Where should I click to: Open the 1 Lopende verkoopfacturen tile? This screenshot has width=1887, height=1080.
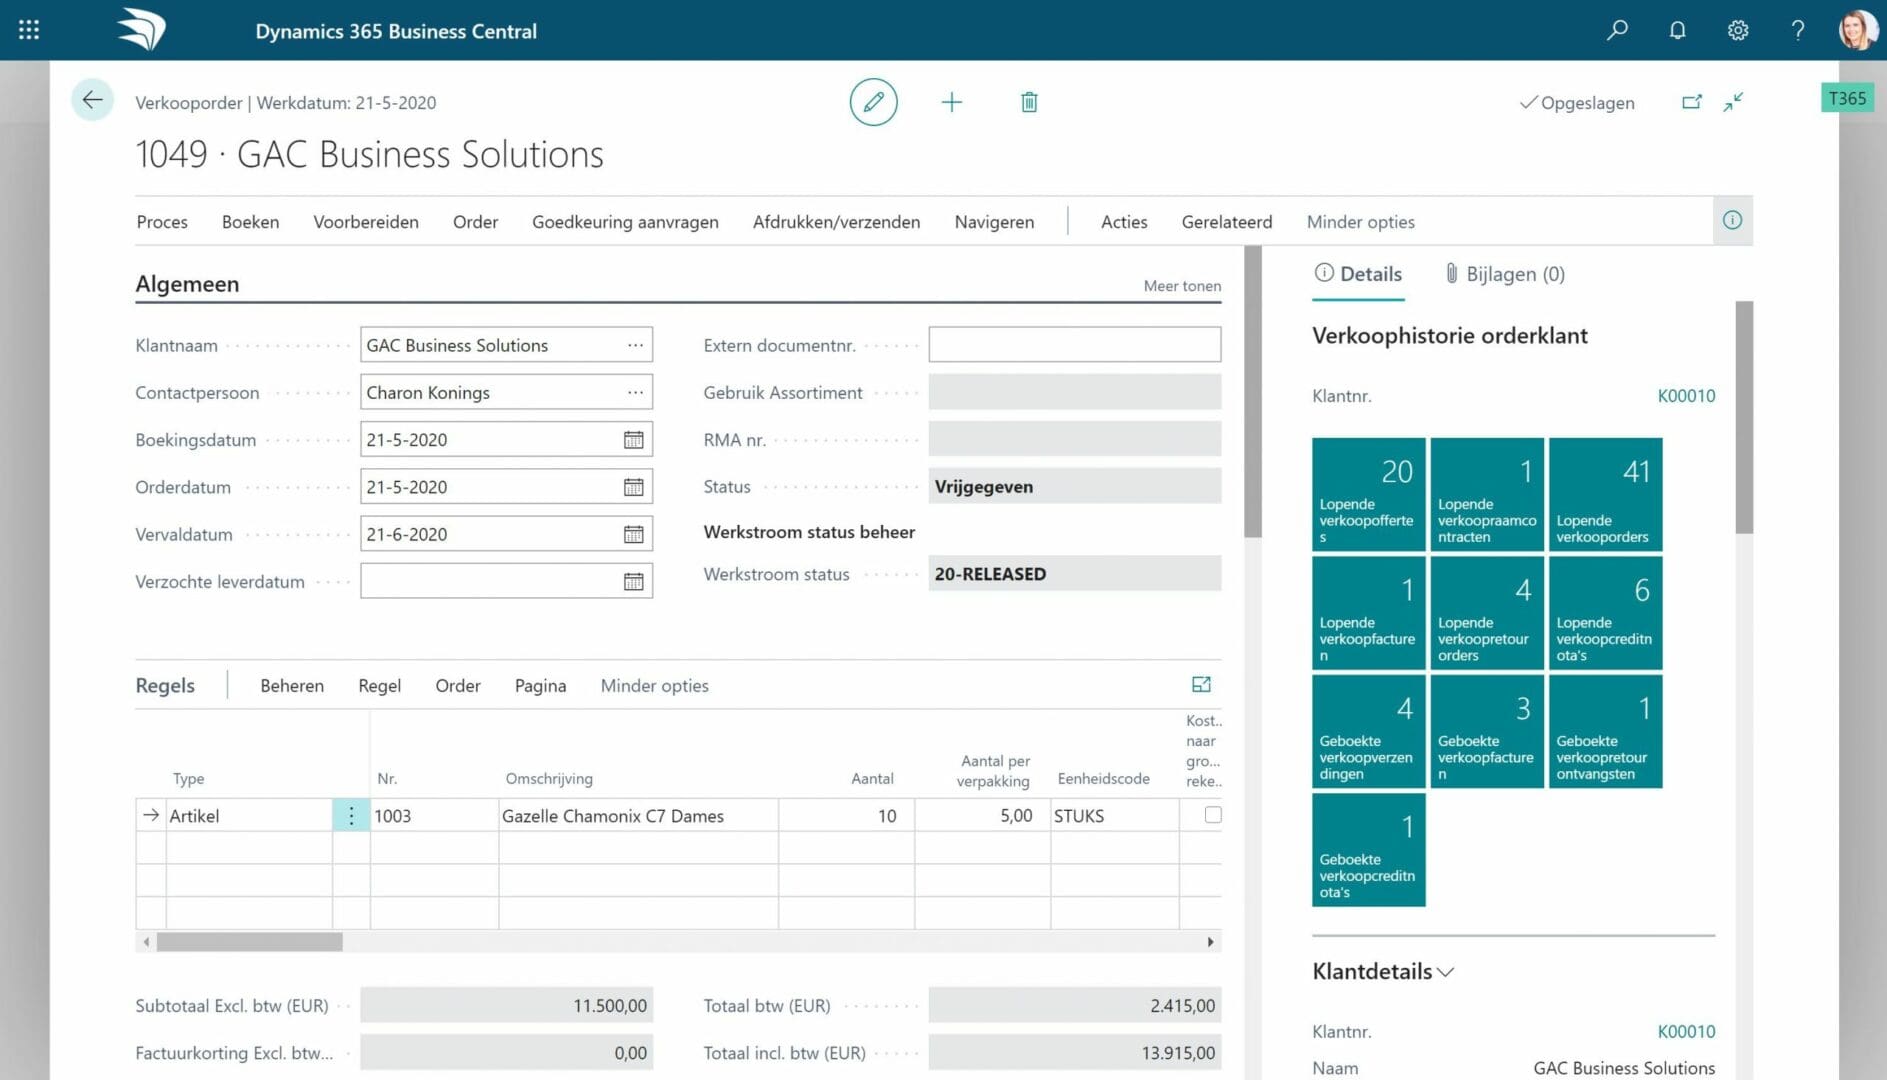click(x=1369, y=613)
